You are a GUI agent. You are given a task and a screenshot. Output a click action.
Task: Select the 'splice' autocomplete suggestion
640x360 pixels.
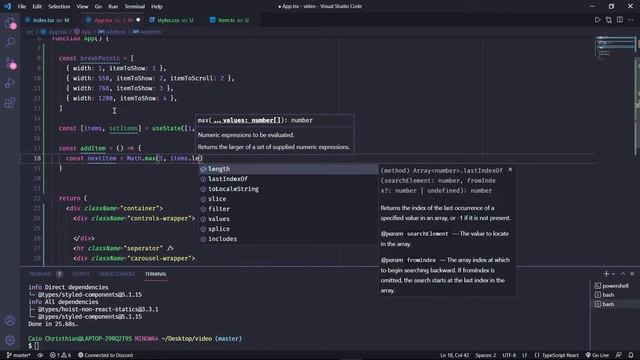(288, 229)
